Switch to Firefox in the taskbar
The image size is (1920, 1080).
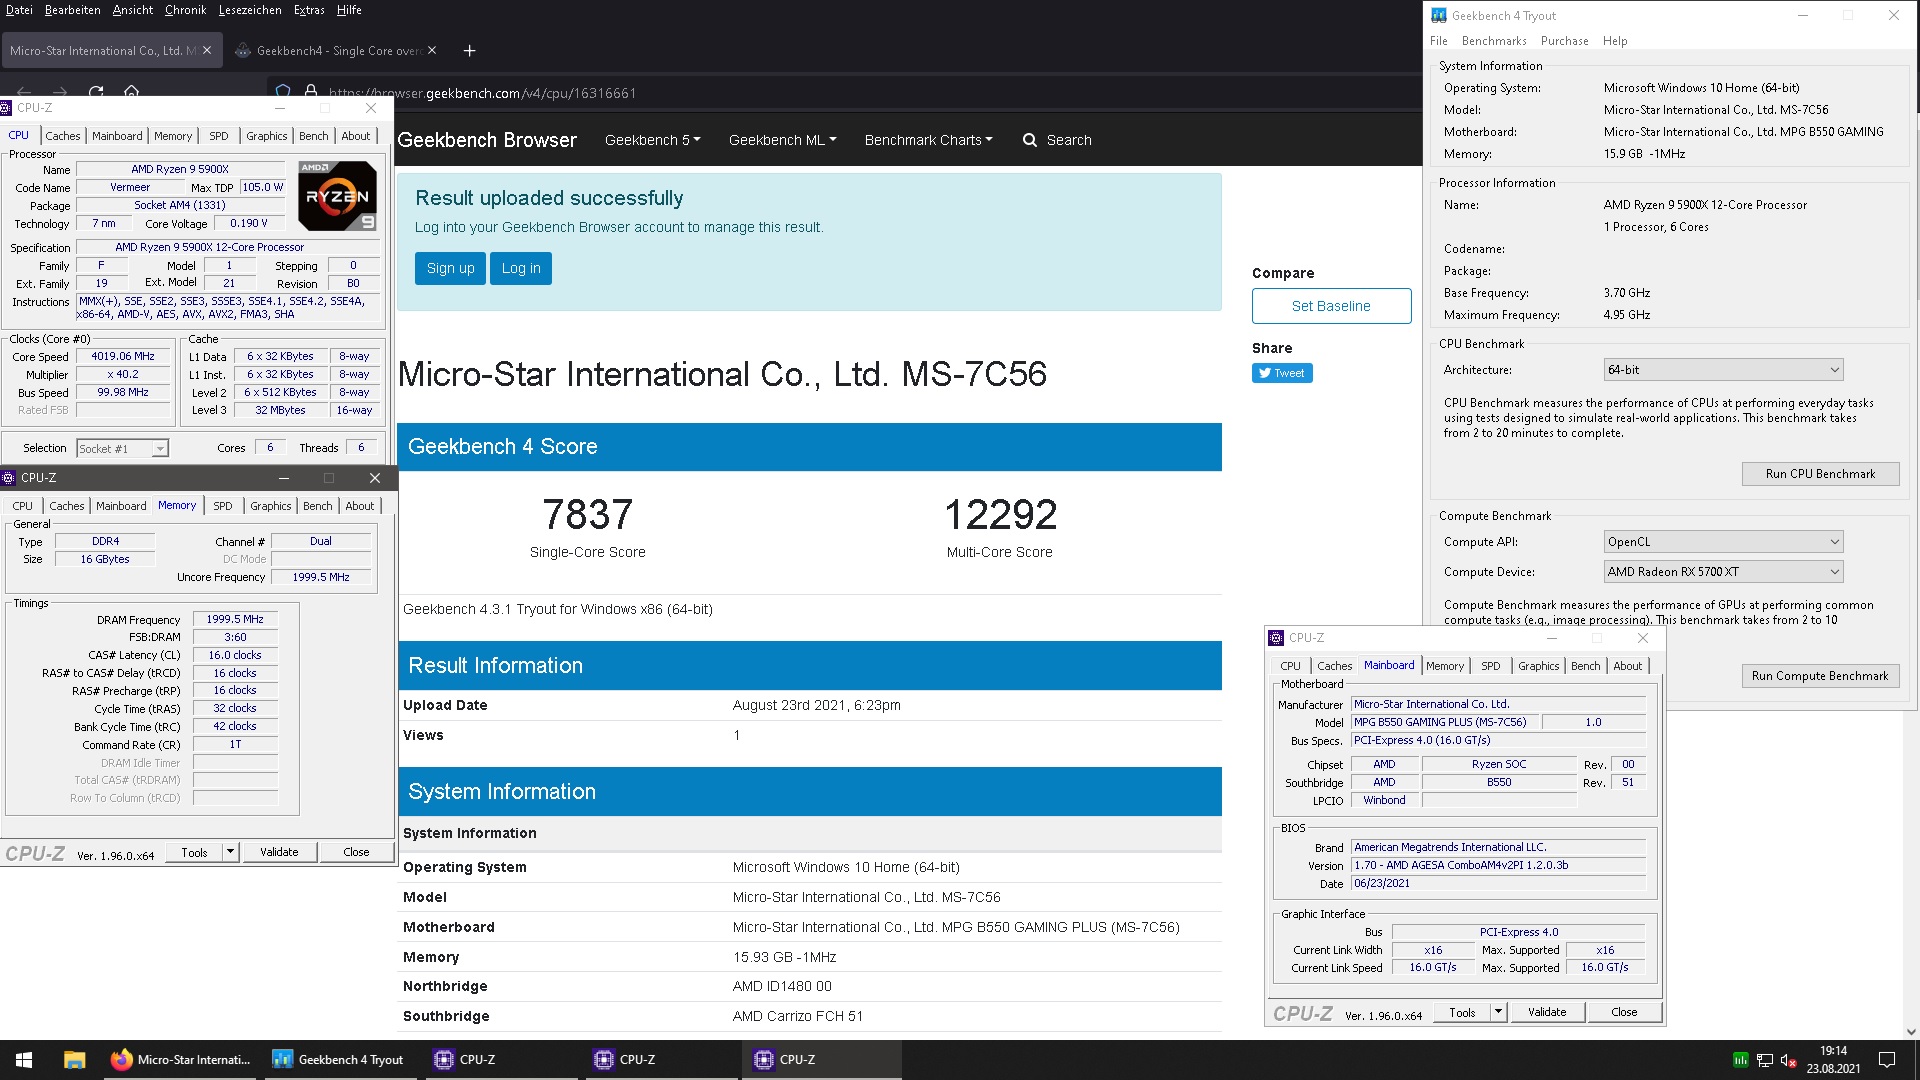point(182,1060)
